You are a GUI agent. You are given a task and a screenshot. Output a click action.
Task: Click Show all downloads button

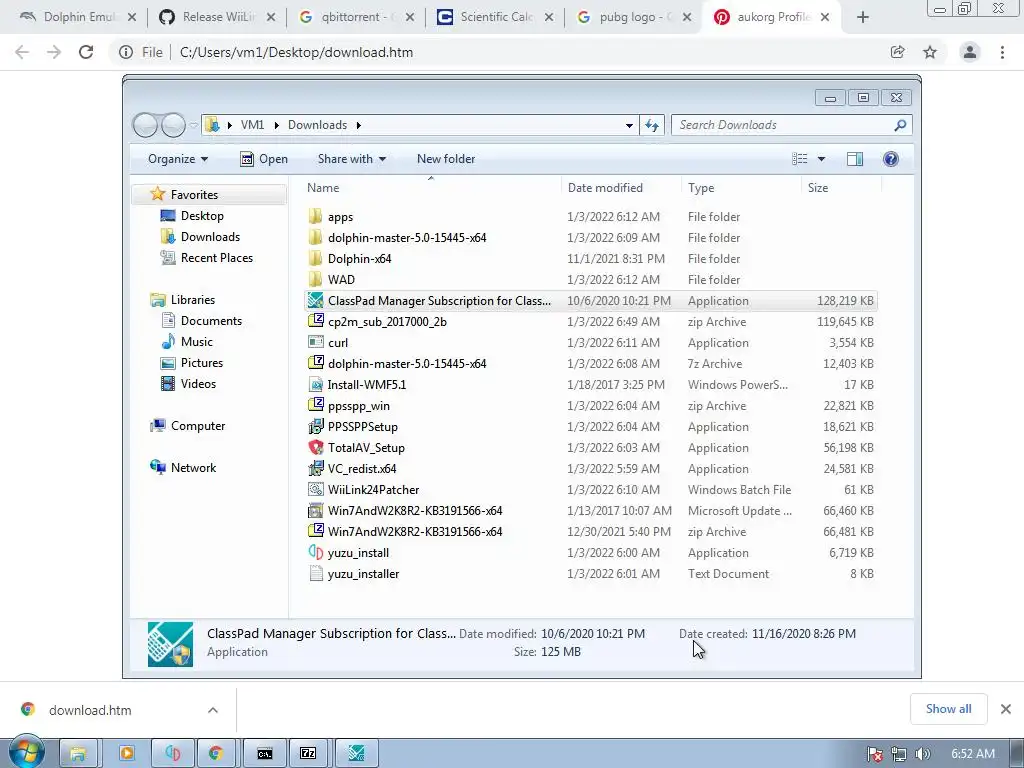tap(948, 709)
